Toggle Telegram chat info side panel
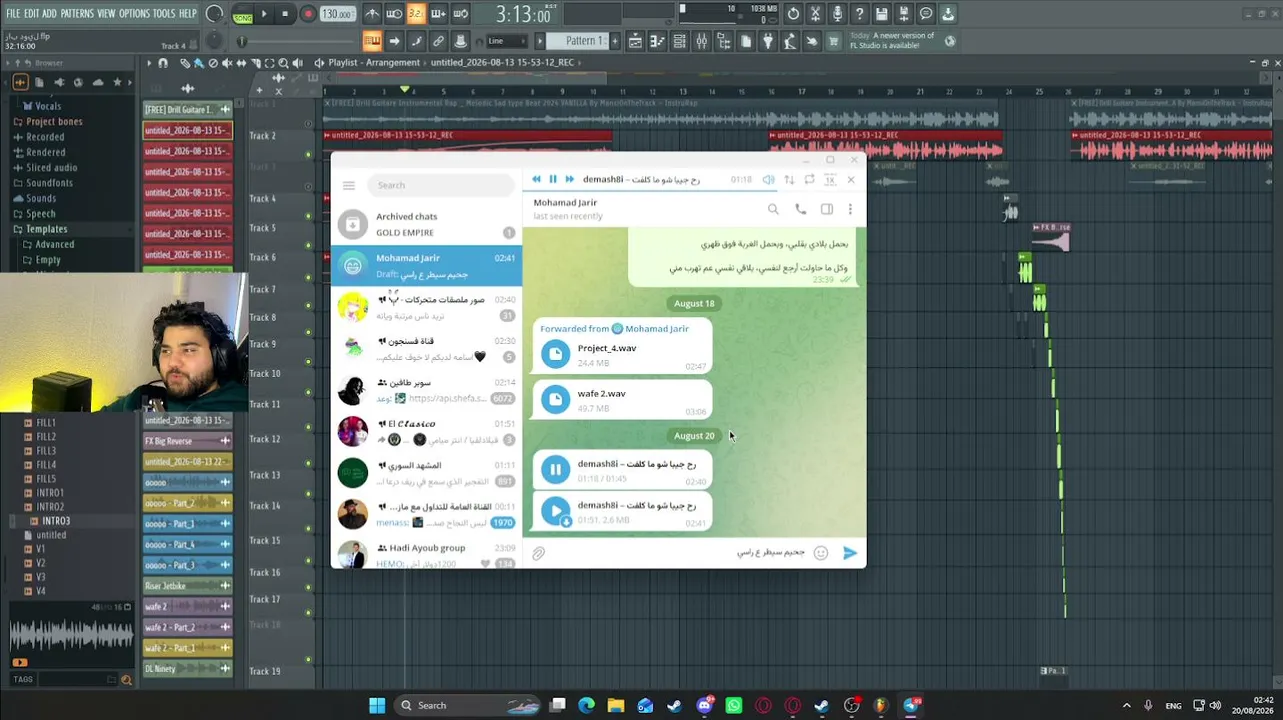The height and width of the screenshot is (720, 1283). [826, 209]
